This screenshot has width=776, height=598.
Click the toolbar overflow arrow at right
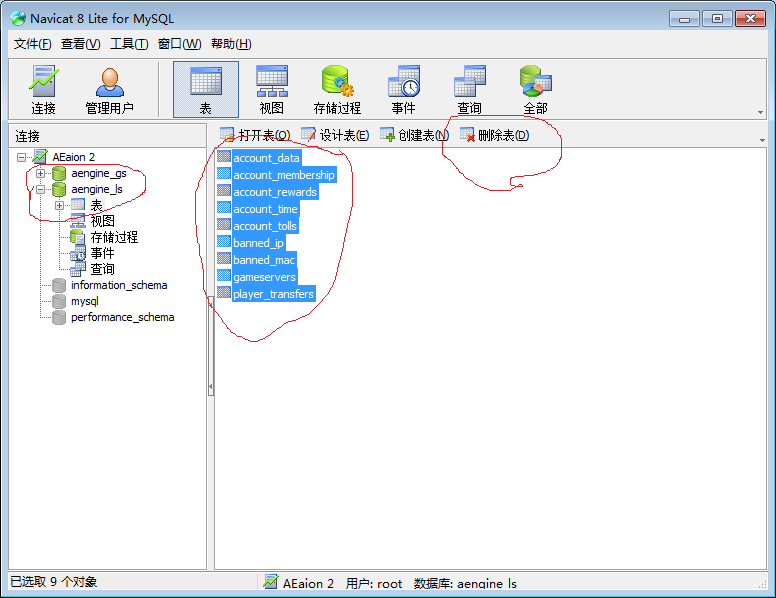coord(760,113)
